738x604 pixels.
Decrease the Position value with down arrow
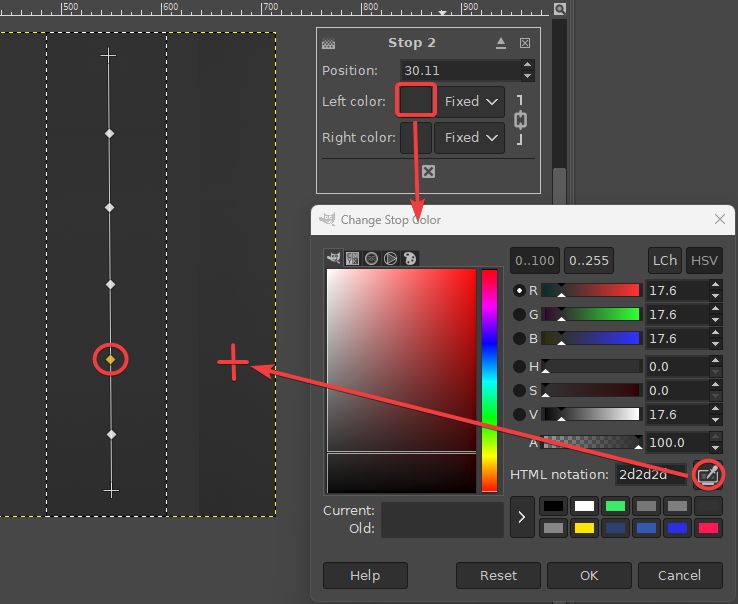(x=528, y=76)
